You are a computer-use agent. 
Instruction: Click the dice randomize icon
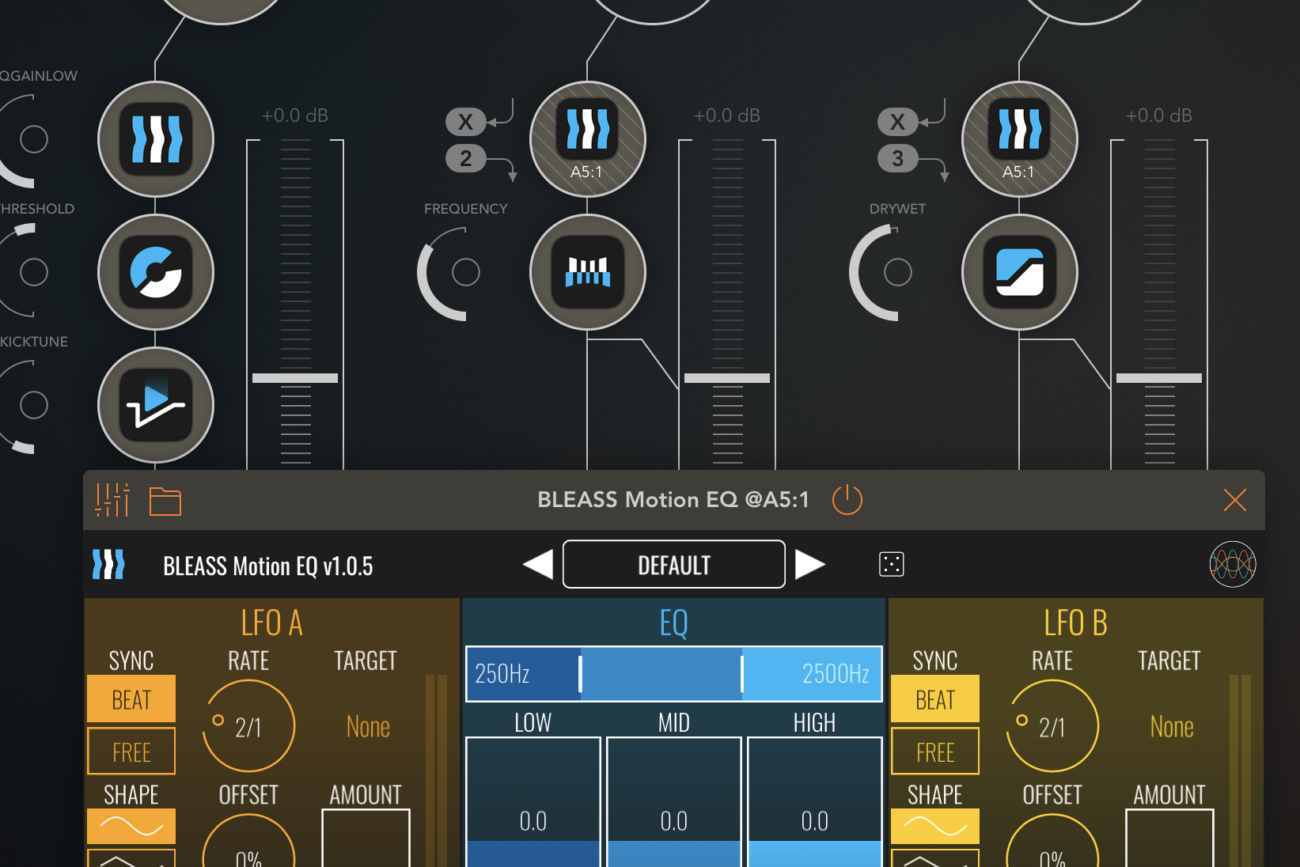coord(891,564)
